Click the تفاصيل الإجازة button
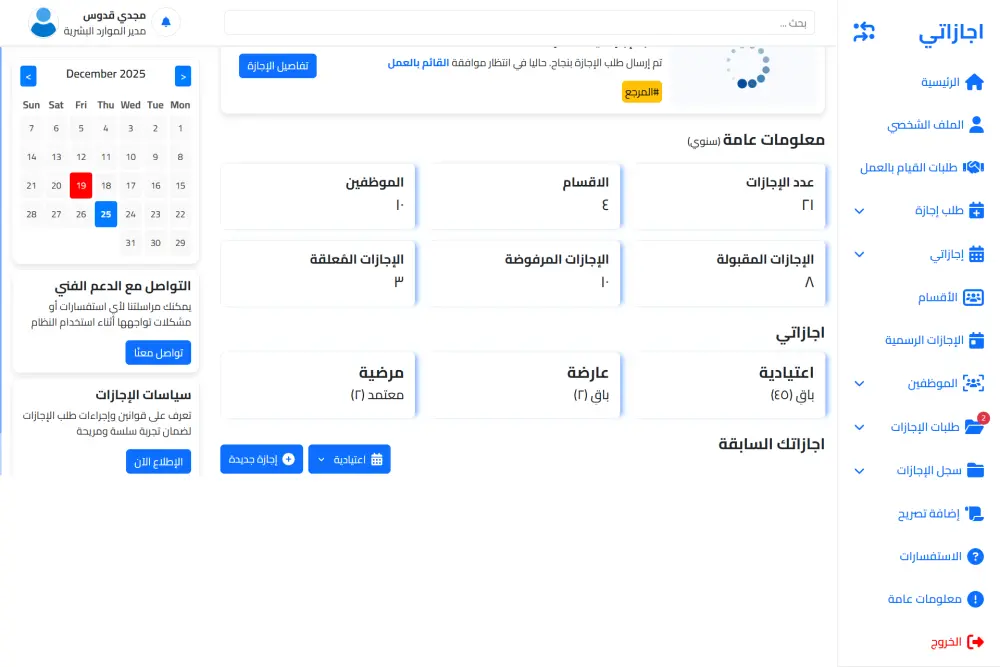Image resolution: width=1000 pixels, height=667 pixels. [278, 65]
